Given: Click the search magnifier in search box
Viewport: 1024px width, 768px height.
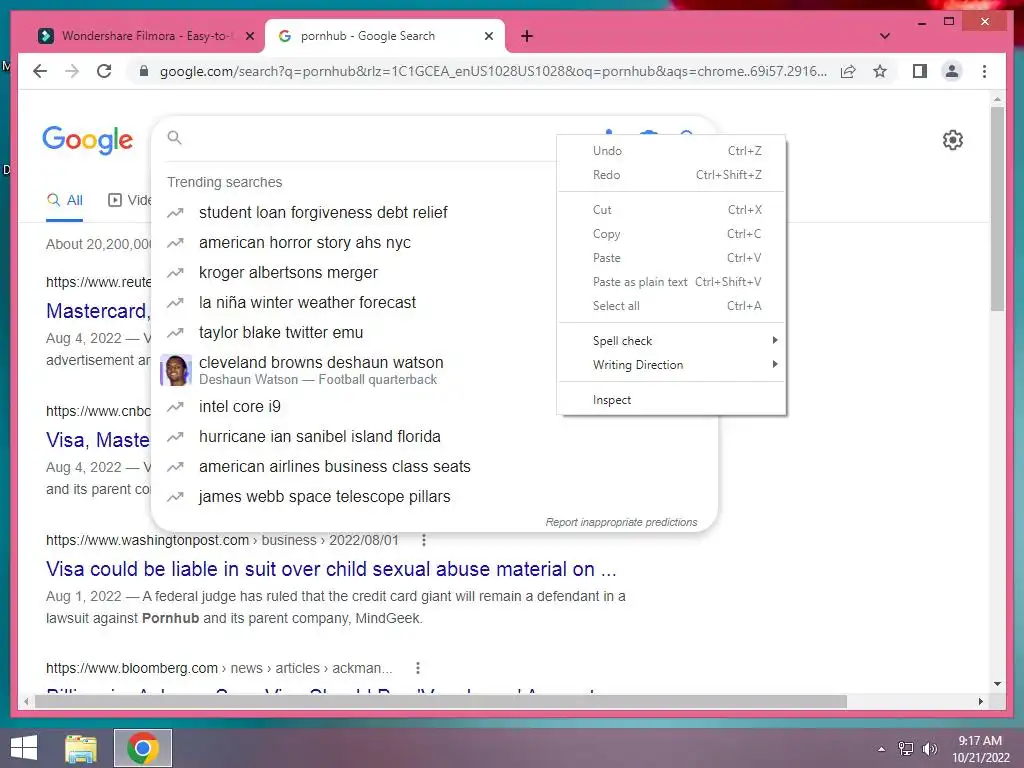Looking at the screenshot, I should pyautogui.click(x=174, y=137).
